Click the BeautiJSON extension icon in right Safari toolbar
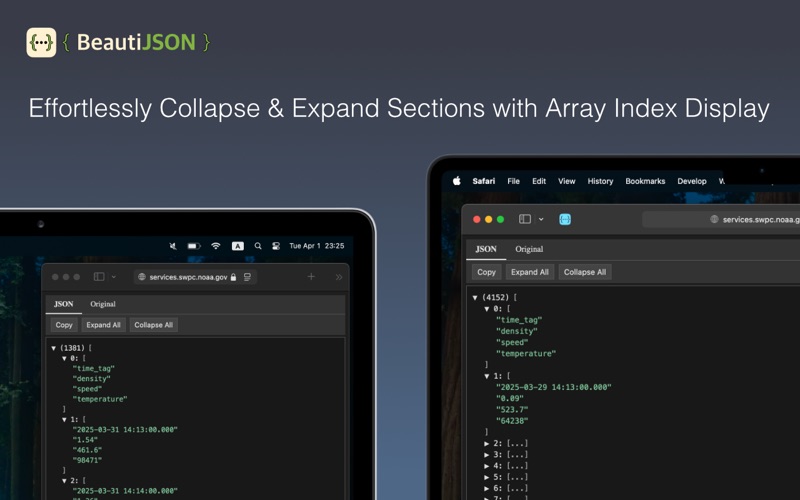Viewport: 800px width, 500px height. (565, 219)
